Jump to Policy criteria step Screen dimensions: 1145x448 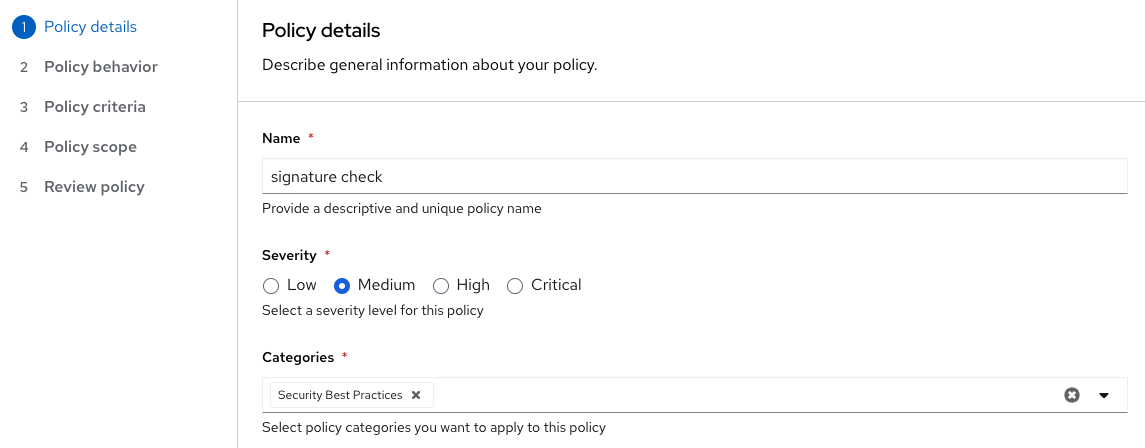(x=95, y=107)
